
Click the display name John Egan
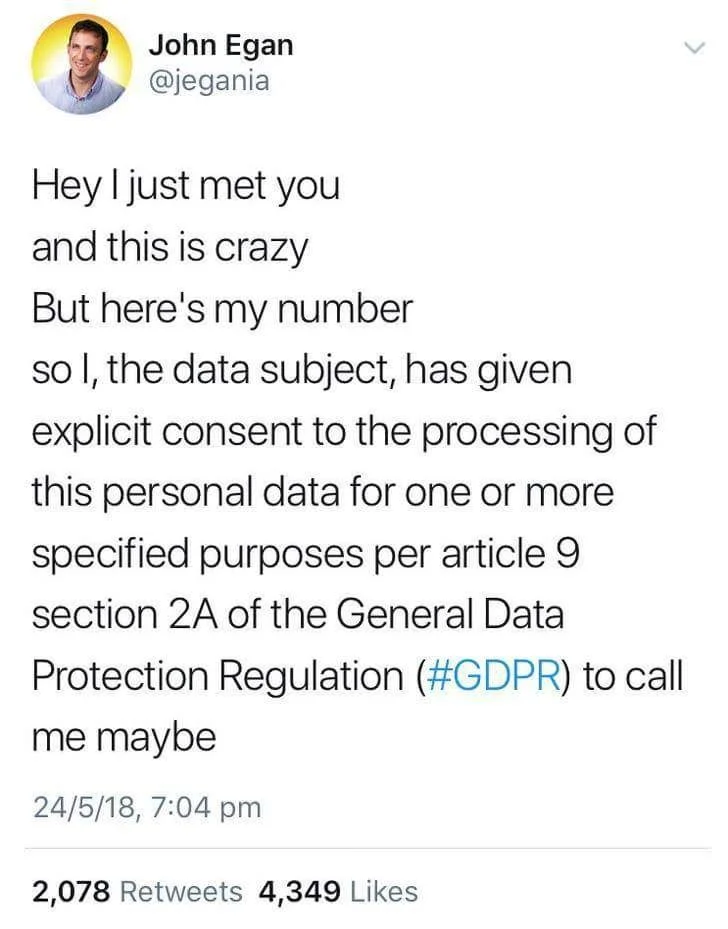pyautogui.click(x=221, y=45)
